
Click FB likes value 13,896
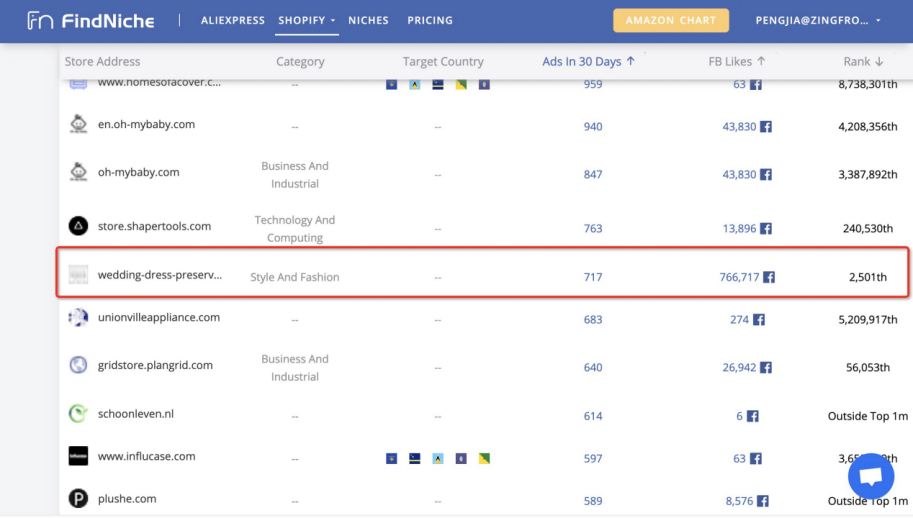739,229
